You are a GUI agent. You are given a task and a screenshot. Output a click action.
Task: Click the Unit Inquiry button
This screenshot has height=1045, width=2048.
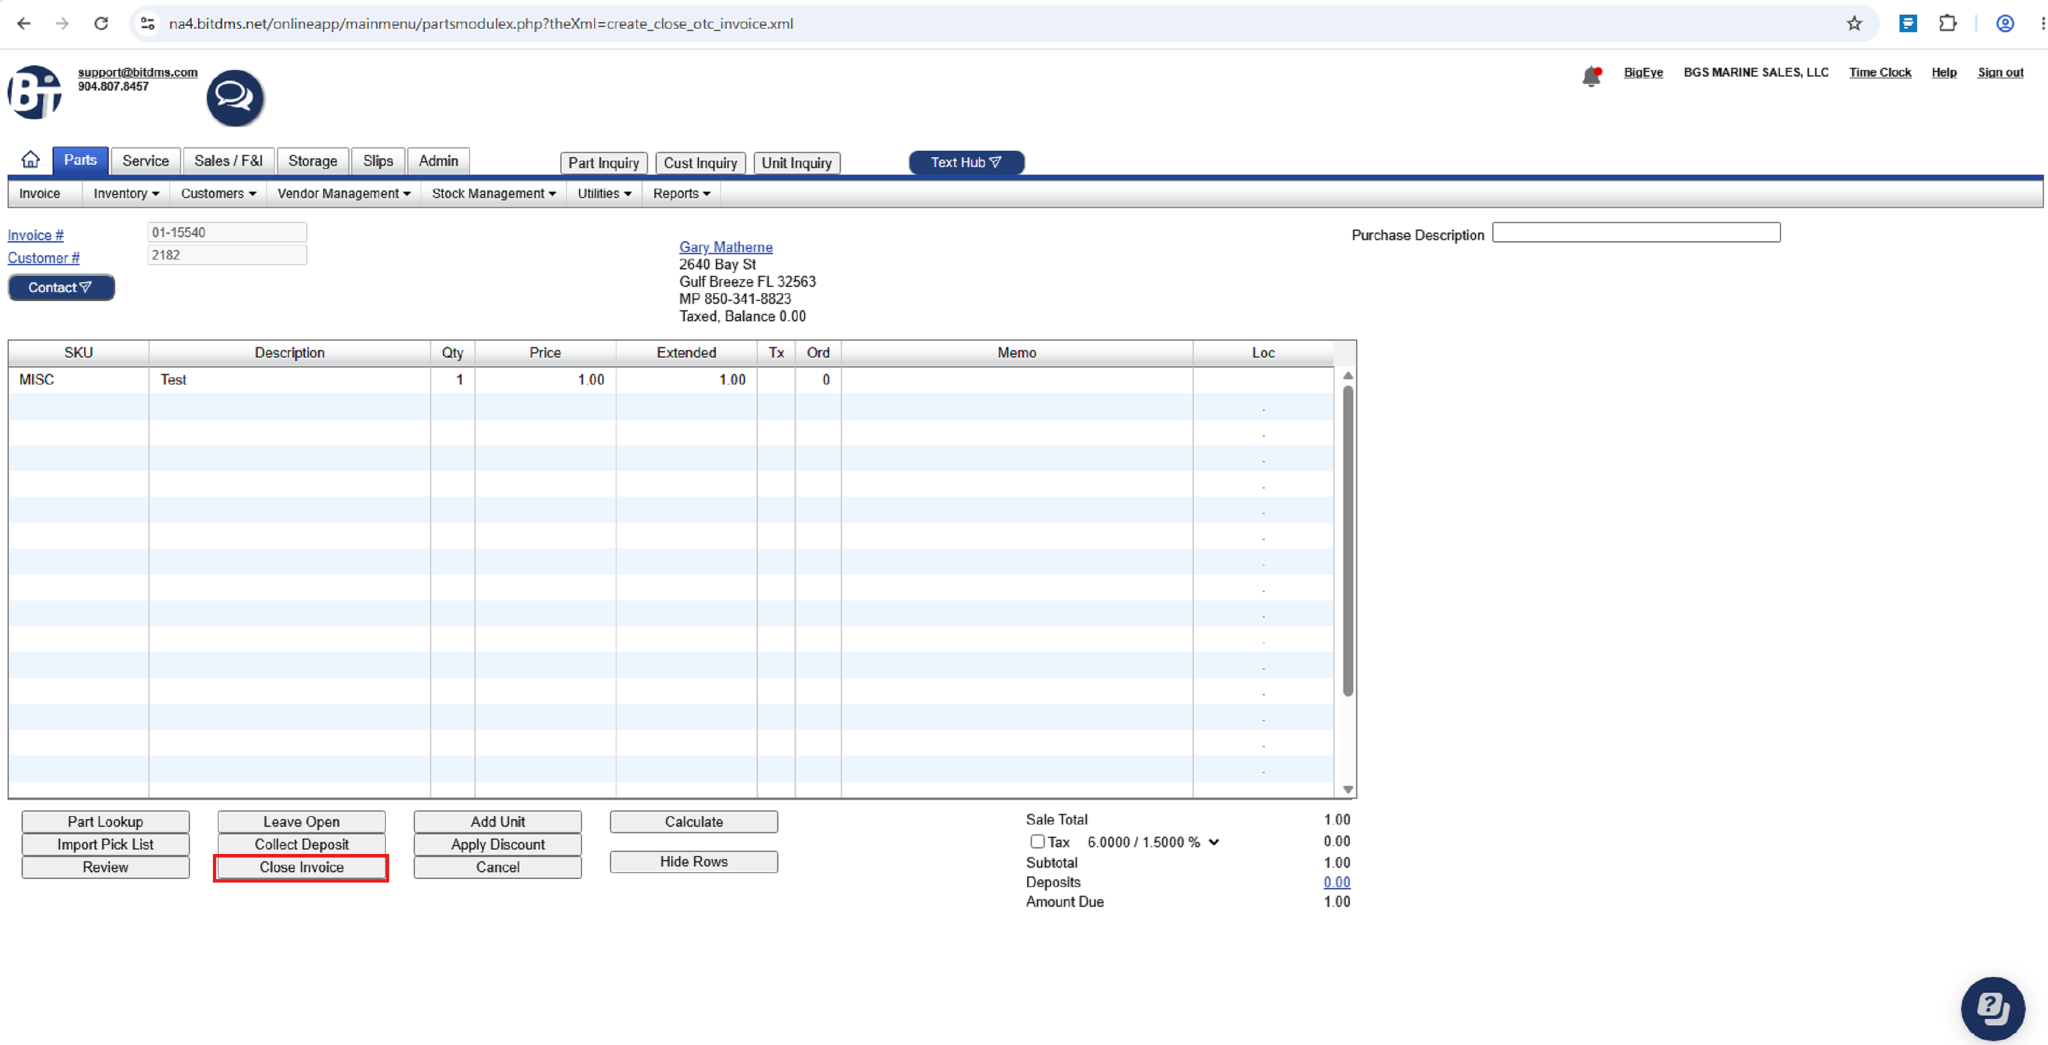click(x=796, y=163)
